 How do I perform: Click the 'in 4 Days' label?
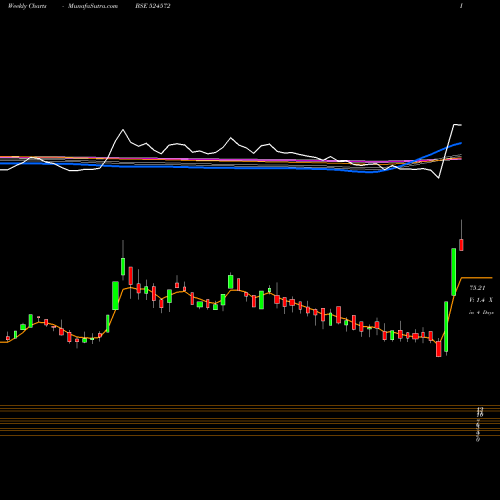pyautogui.click(x=481, y=313)
